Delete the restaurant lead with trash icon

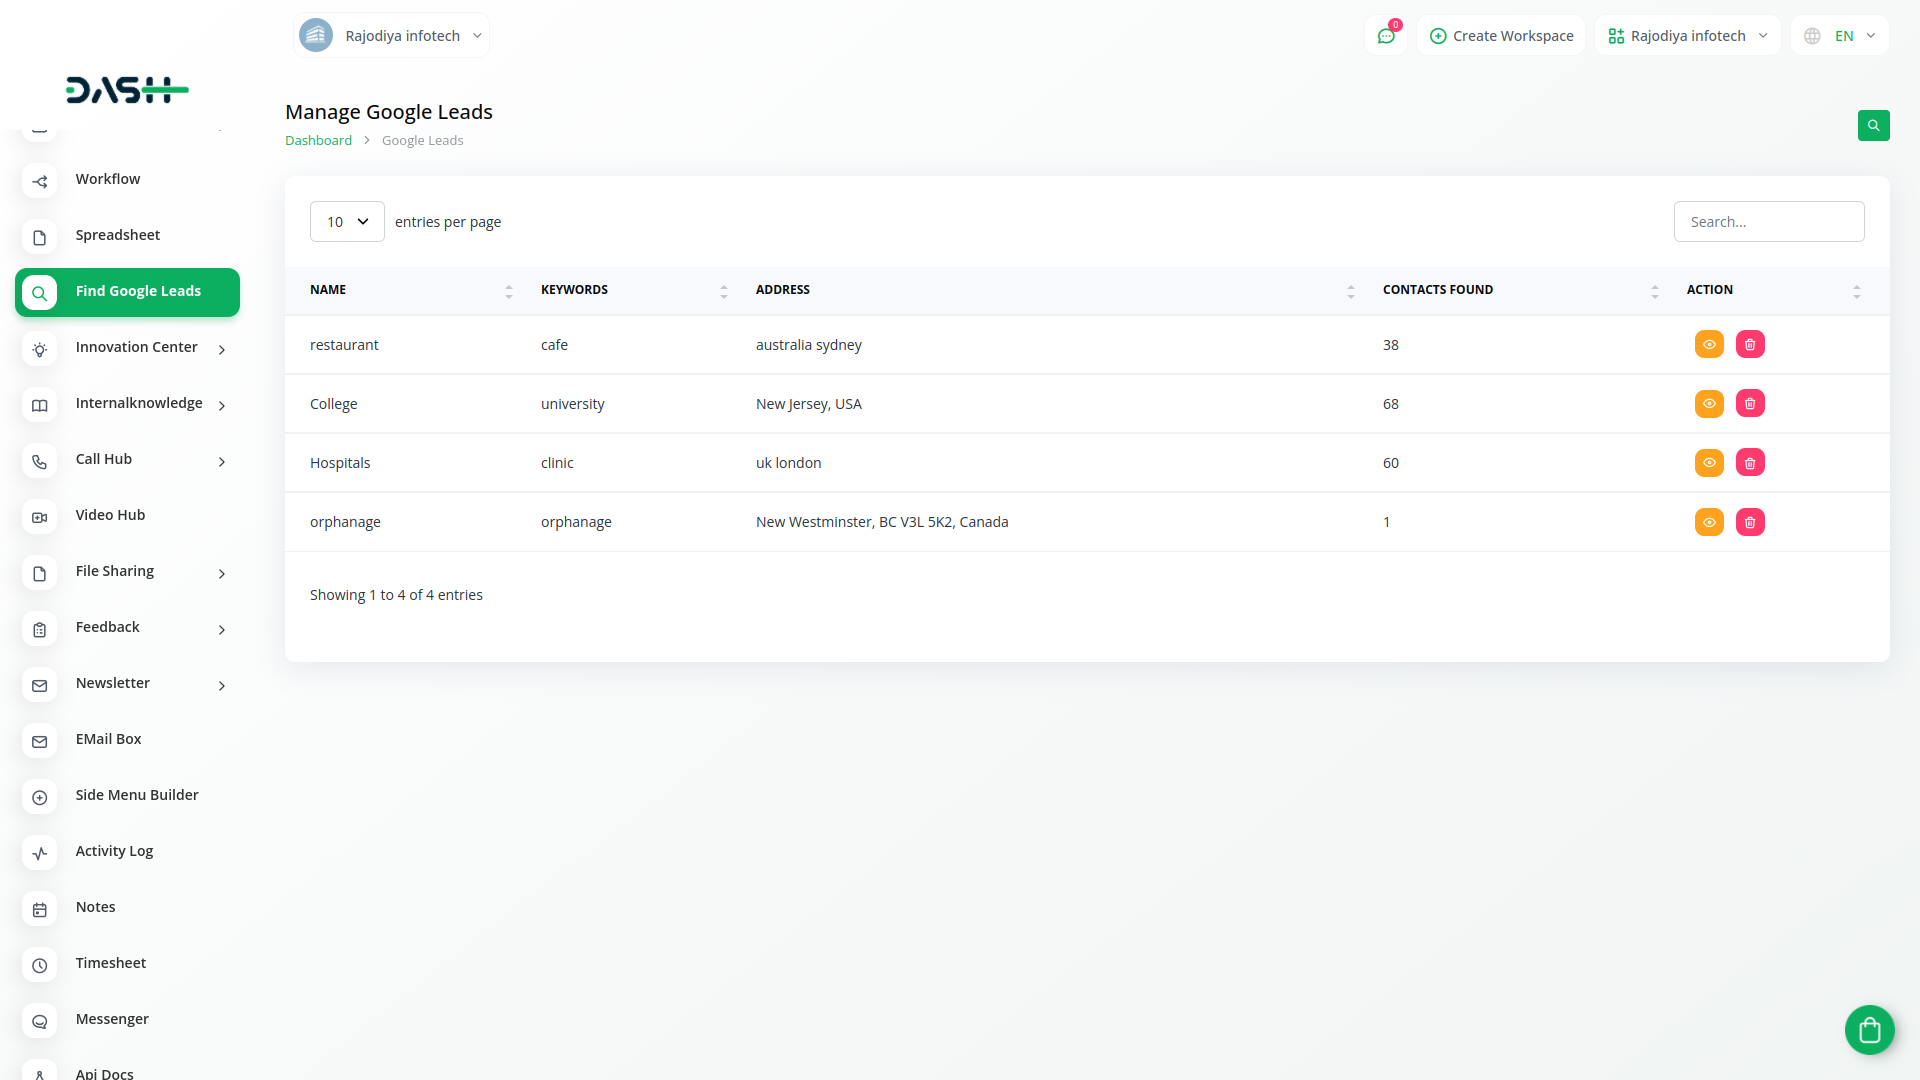pyautogui.click(x=1750, y=345)
